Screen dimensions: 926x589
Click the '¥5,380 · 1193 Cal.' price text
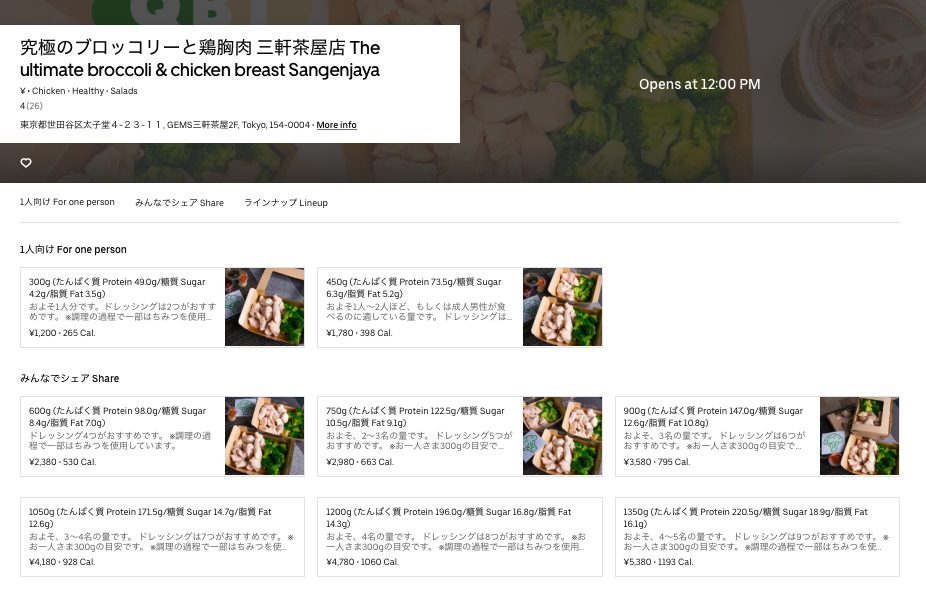point(658,562)
